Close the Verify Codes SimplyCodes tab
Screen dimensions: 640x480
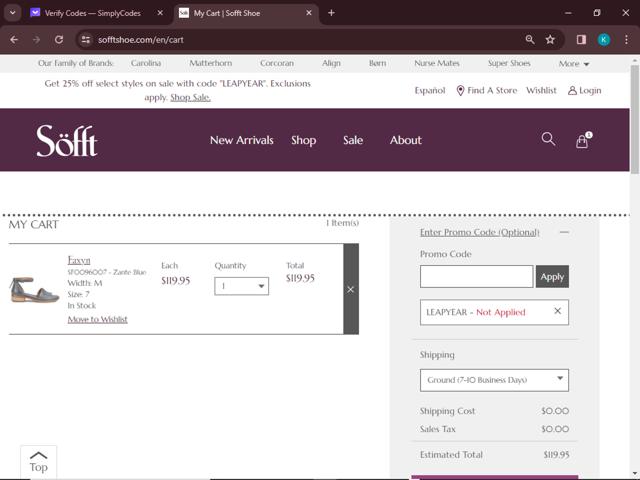[160, 13]
